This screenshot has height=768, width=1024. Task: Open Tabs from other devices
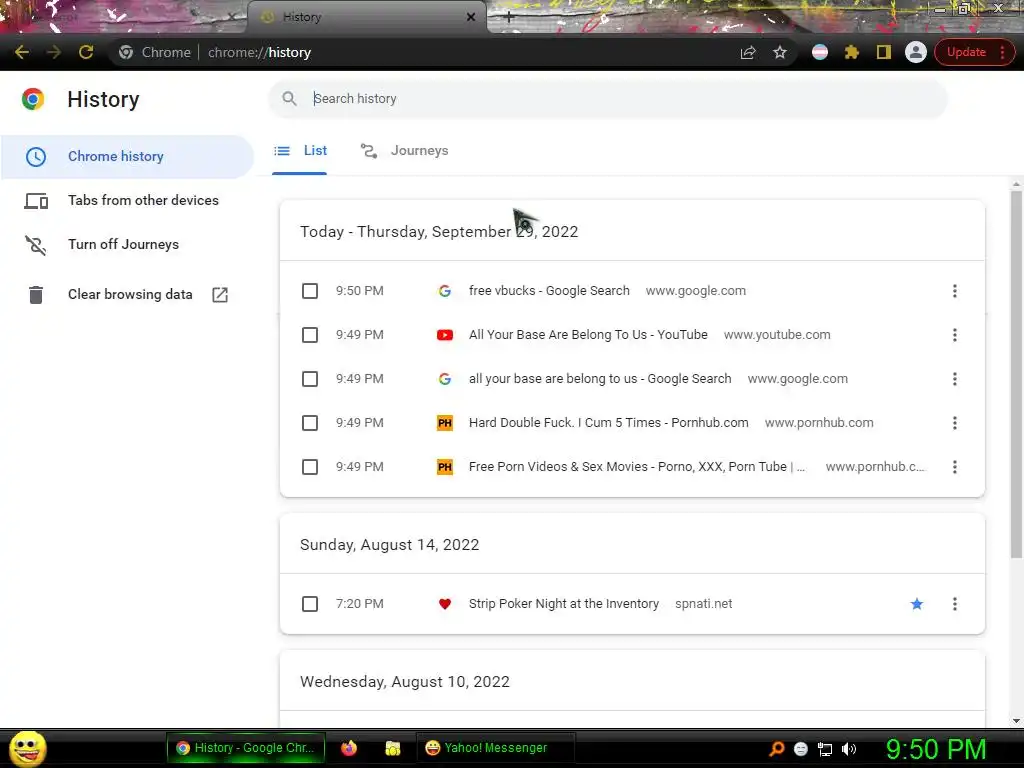(x=143, y=200)
